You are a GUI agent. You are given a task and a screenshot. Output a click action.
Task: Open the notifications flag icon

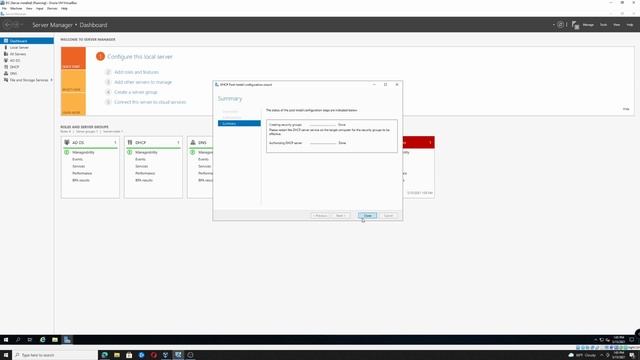tap(575, 25)
